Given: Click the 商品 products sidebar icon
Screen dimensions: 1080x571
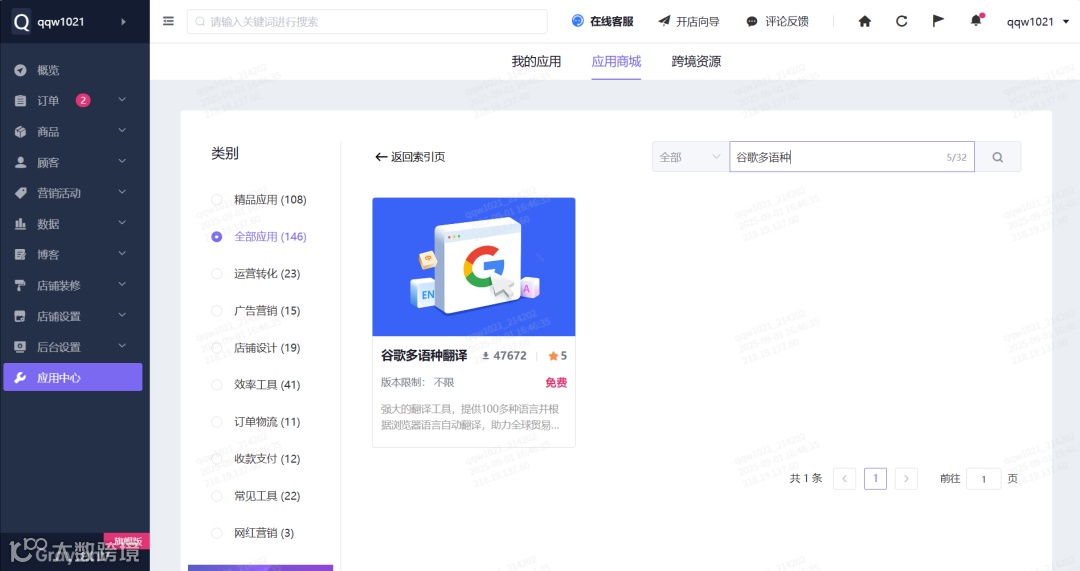Looking at the screenshot, I should [x=21, y=132].
